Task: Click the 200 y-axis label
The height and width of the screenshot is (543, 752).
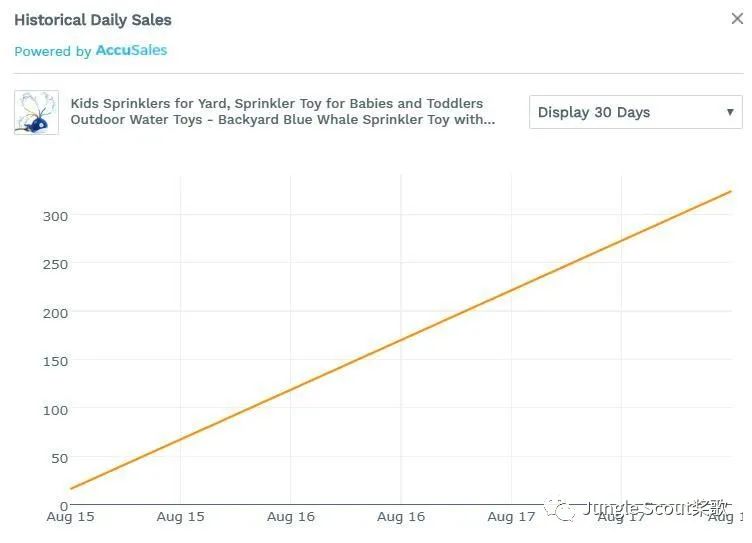Action: 55,313
